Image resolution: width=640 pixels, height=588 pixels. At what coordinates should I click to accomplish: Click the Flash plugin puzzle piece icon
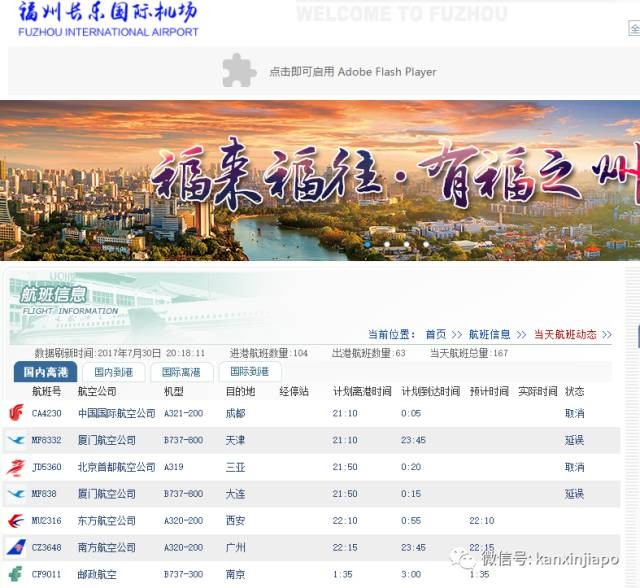click(239, 71)
